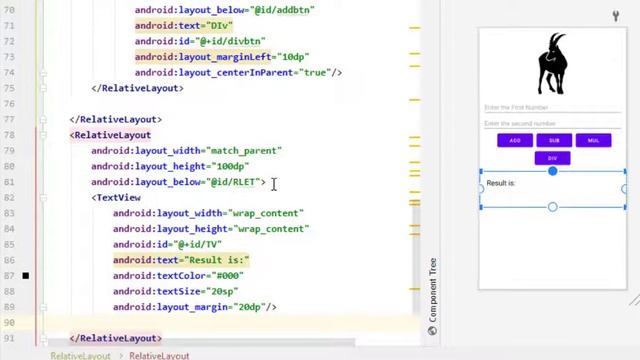Click TextView layout_width="wrap_content" at line 83
The width and height of the screenshot is (640, 360).
[208, 213]
